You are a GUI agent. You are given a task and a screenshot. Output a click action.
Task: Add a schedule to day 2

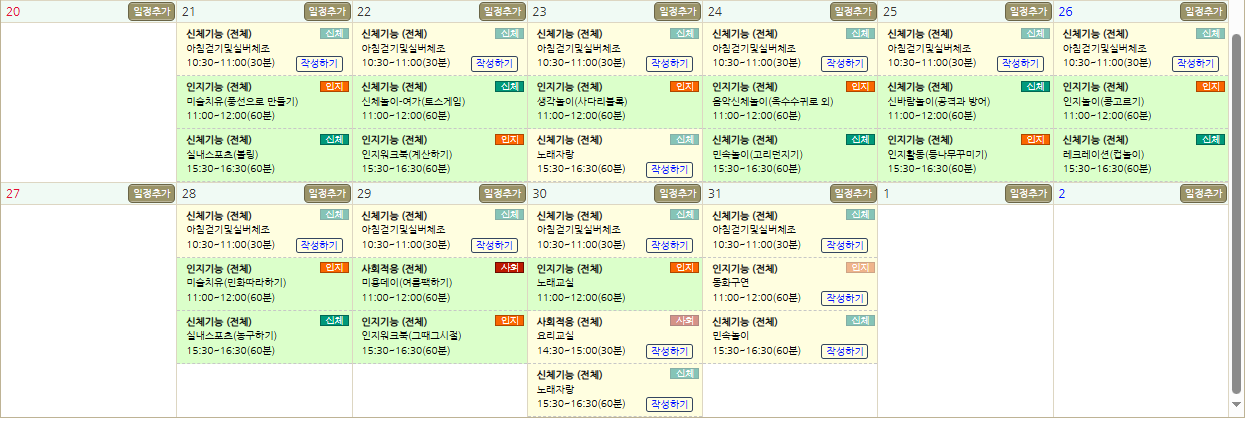(1202, 193)
